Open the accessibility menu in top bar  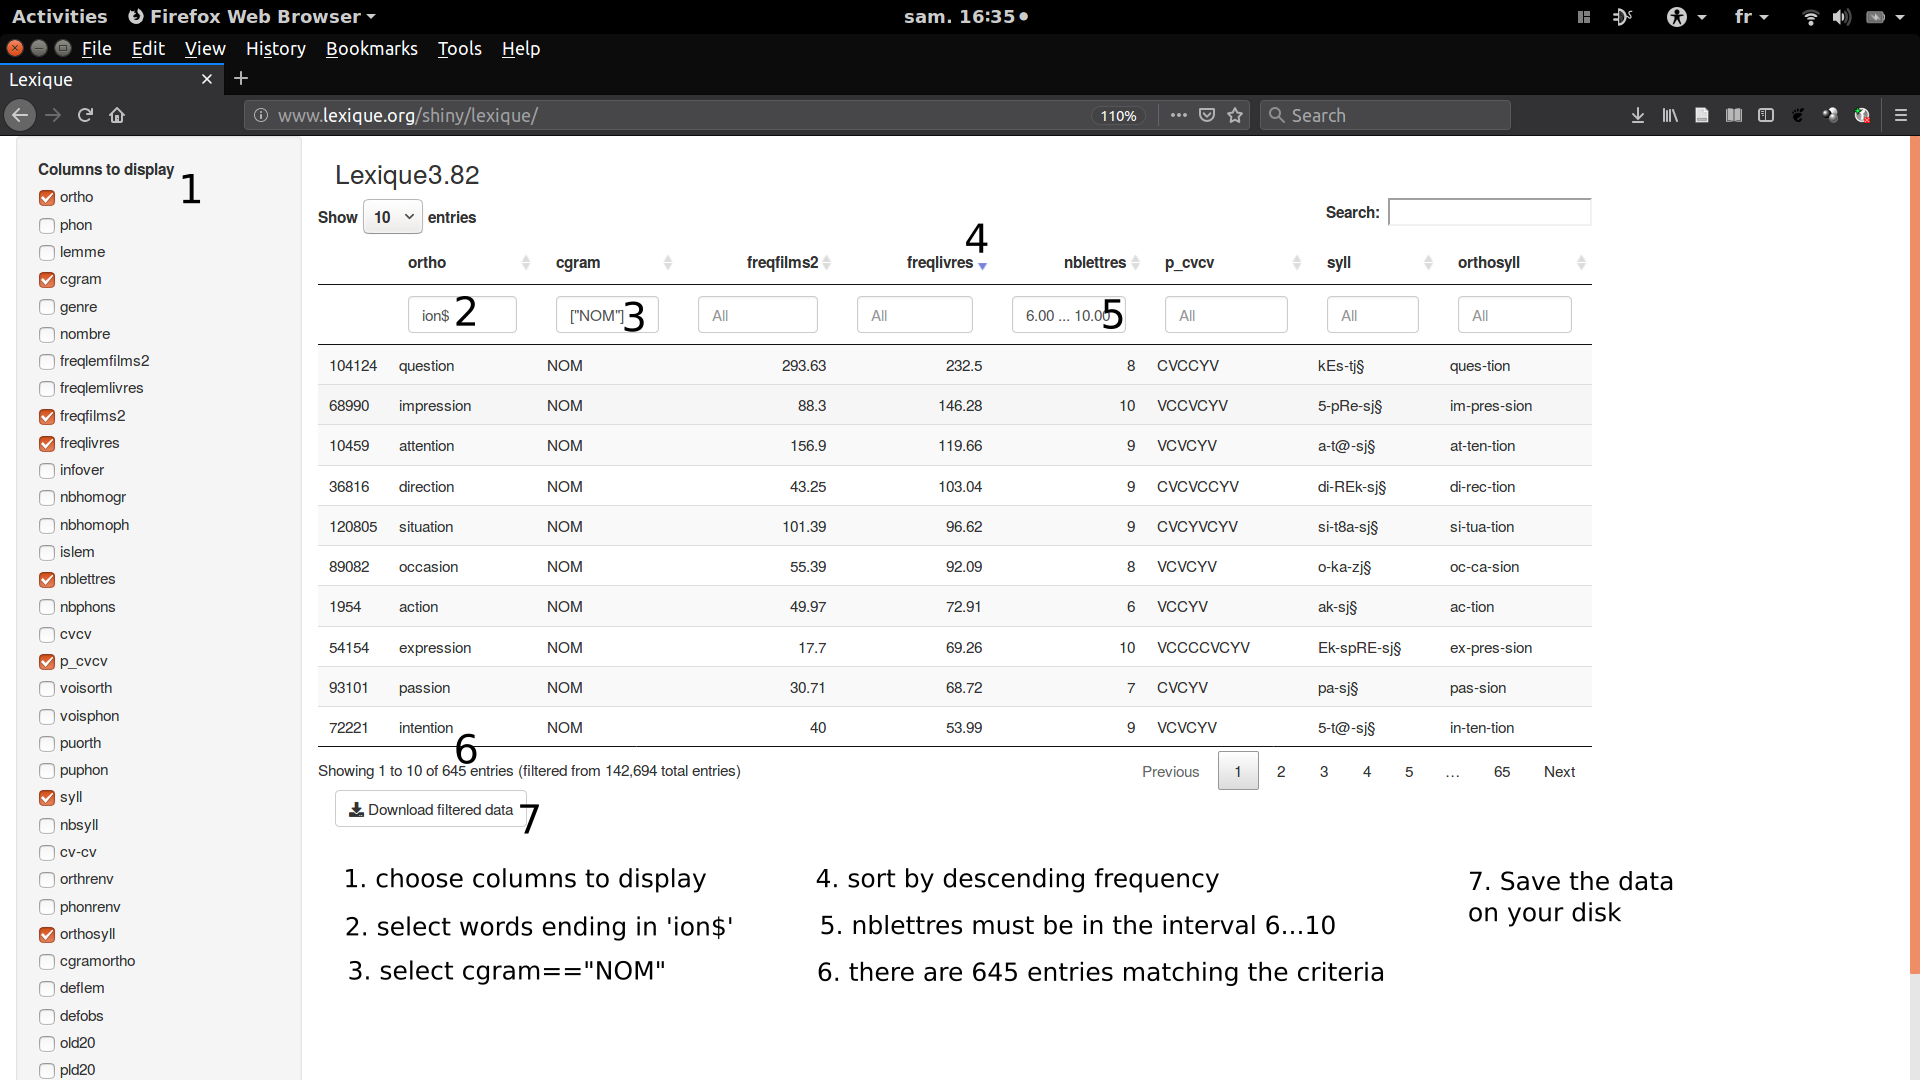[1686, 17]
